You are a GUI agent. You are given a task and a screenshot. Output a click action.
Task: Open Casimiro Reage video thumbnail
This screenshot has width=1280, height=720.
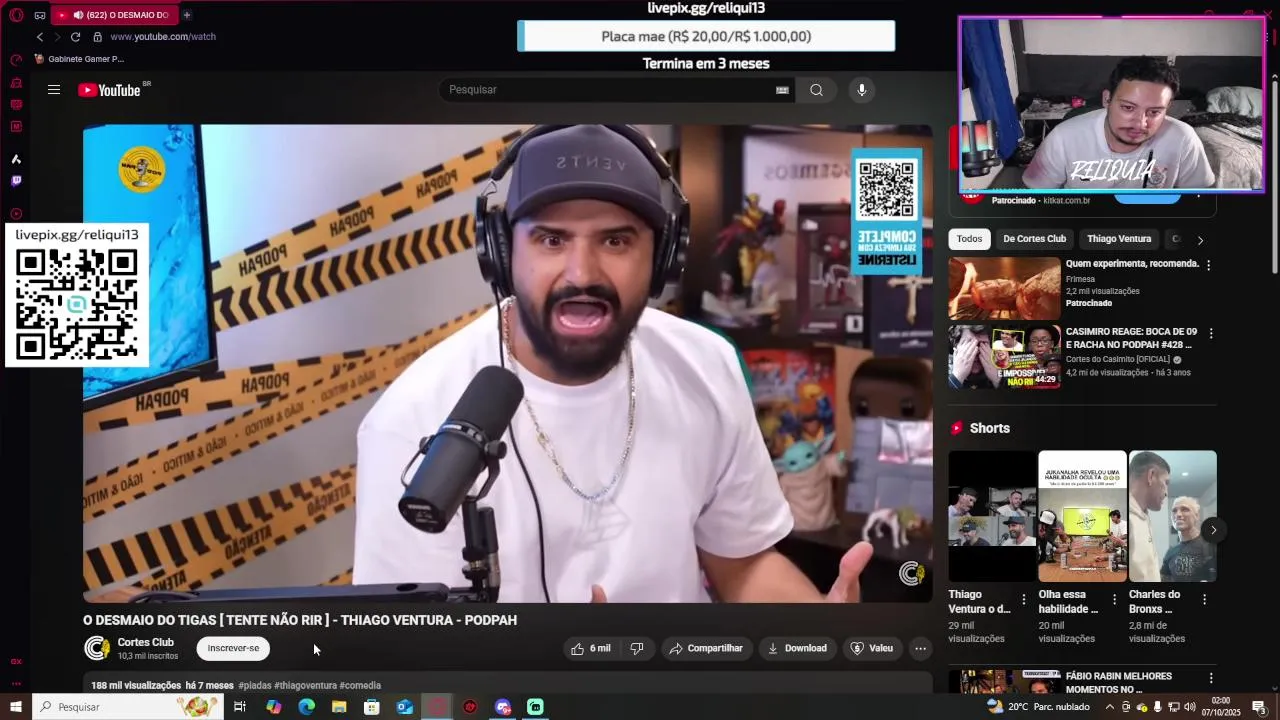(x=1004, y=357)
